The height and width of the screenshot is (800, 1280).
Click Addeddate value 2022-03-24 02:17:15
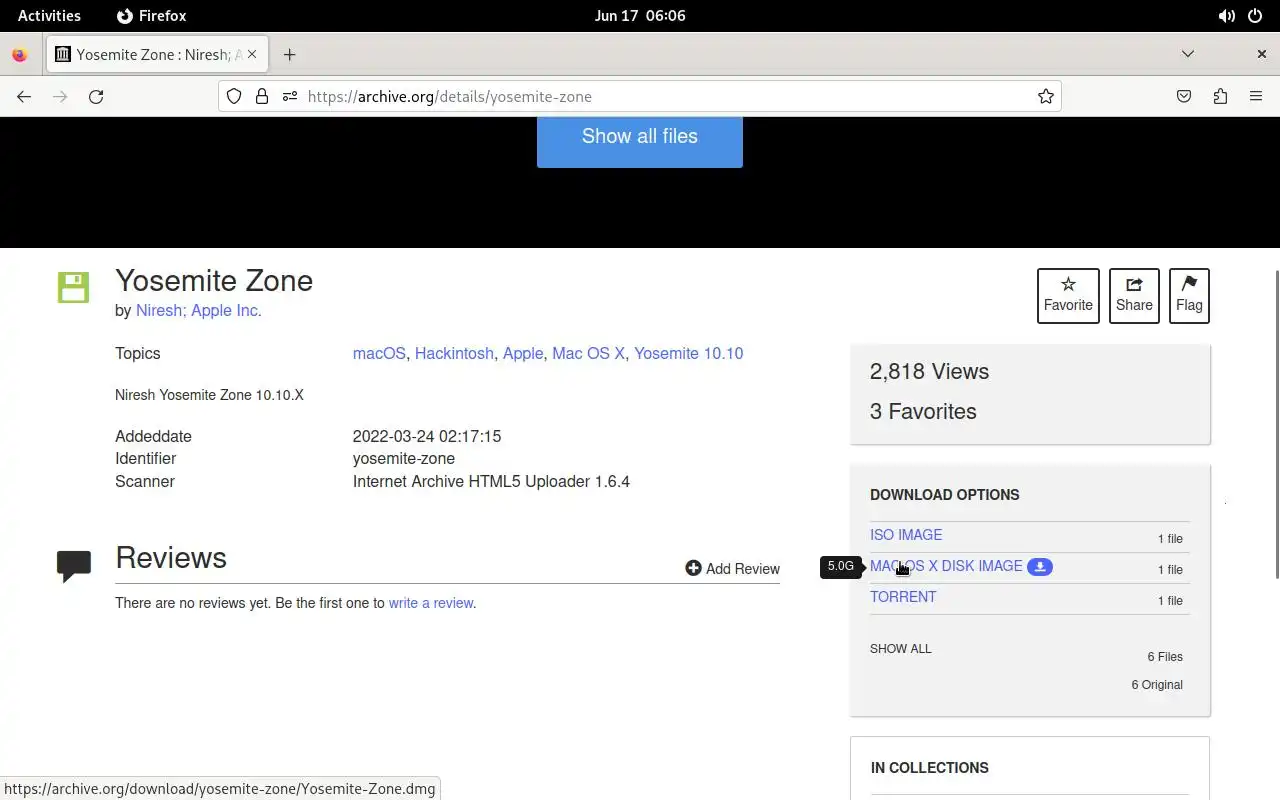427,437
